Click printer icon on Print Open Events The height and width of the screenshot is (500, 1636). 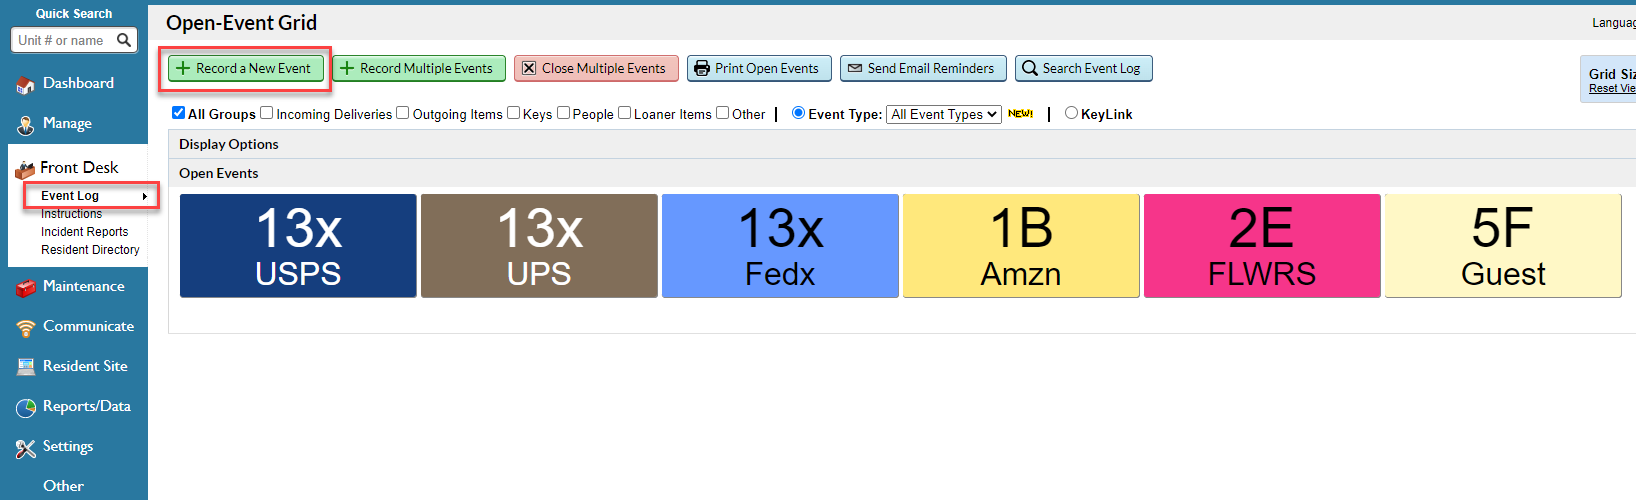tap(702, 68)
